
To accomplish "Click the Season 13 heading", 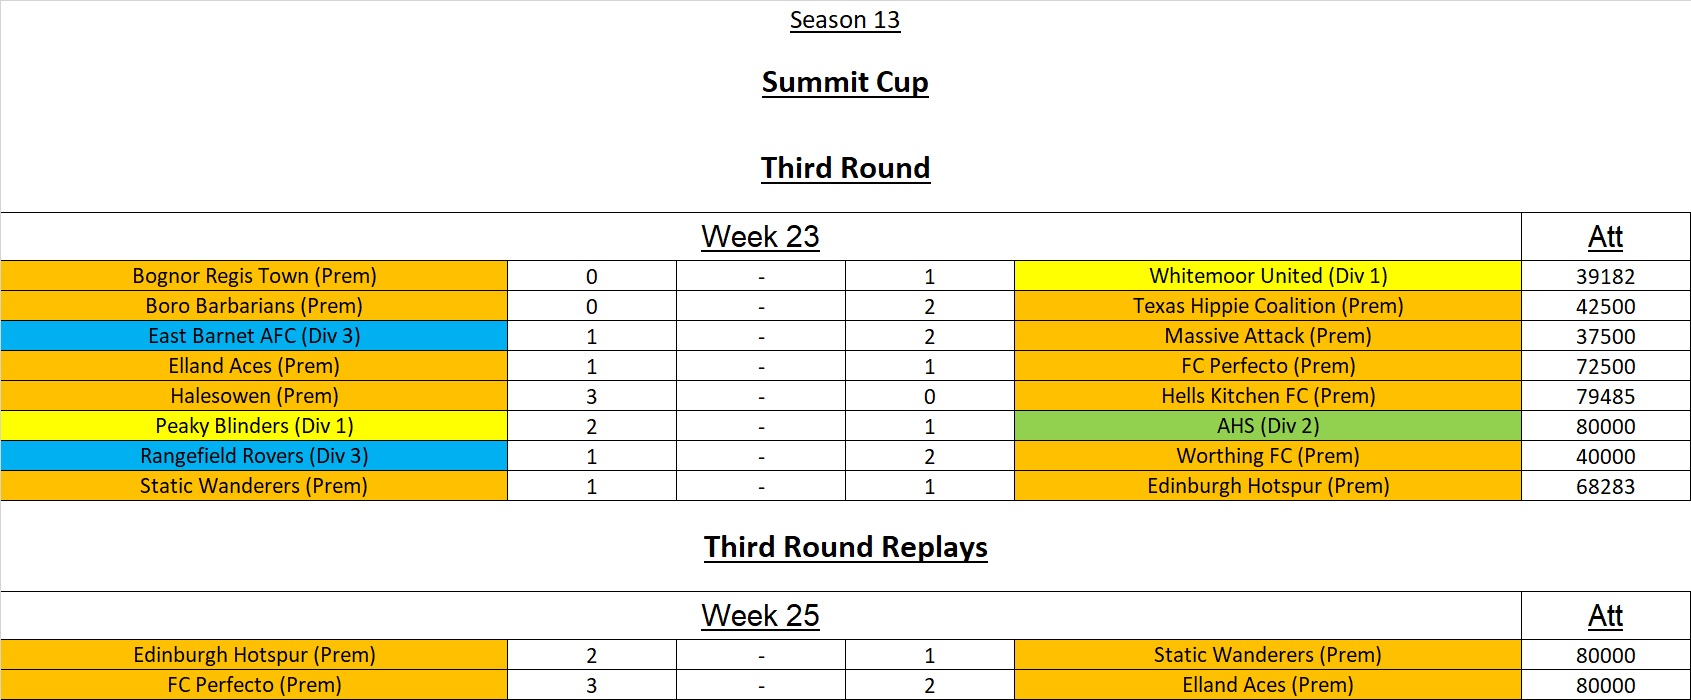I will pos(844,20).
